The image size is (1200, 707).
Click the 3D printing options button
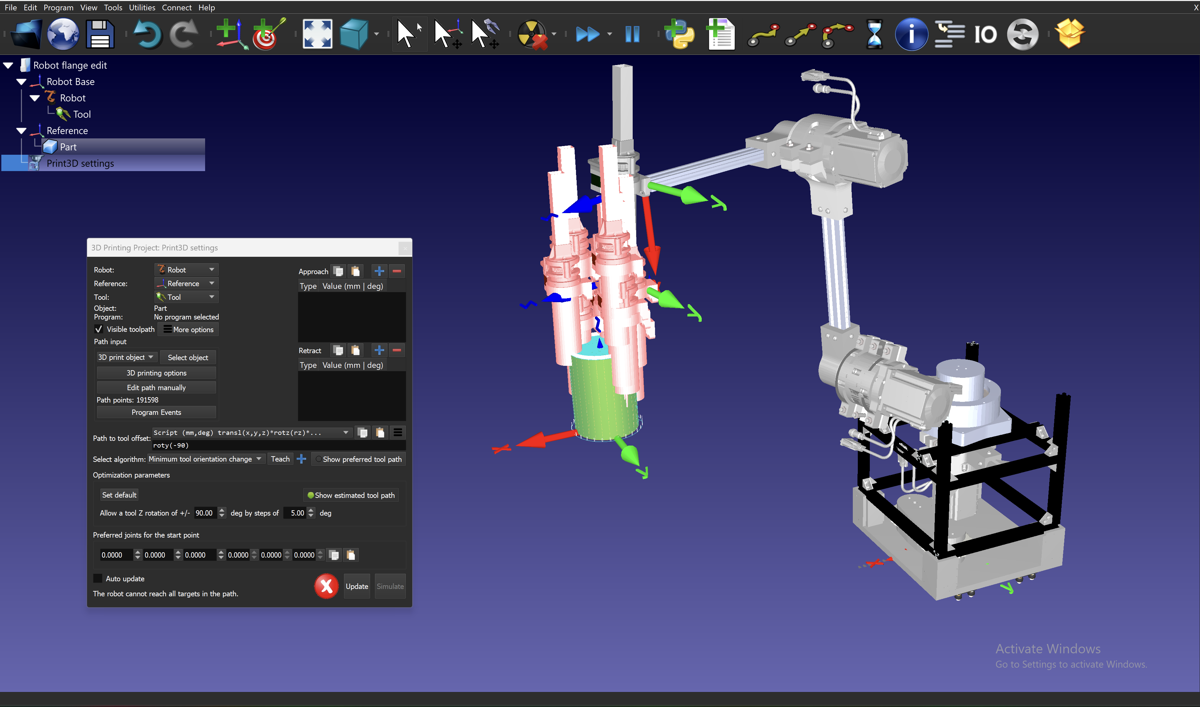pos(156,373)
